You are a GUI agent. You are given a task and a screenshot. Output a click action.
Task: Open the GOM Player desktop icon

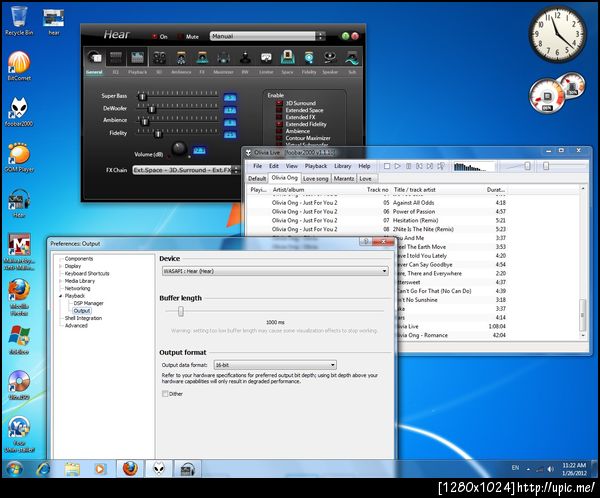tap(19, 157)
